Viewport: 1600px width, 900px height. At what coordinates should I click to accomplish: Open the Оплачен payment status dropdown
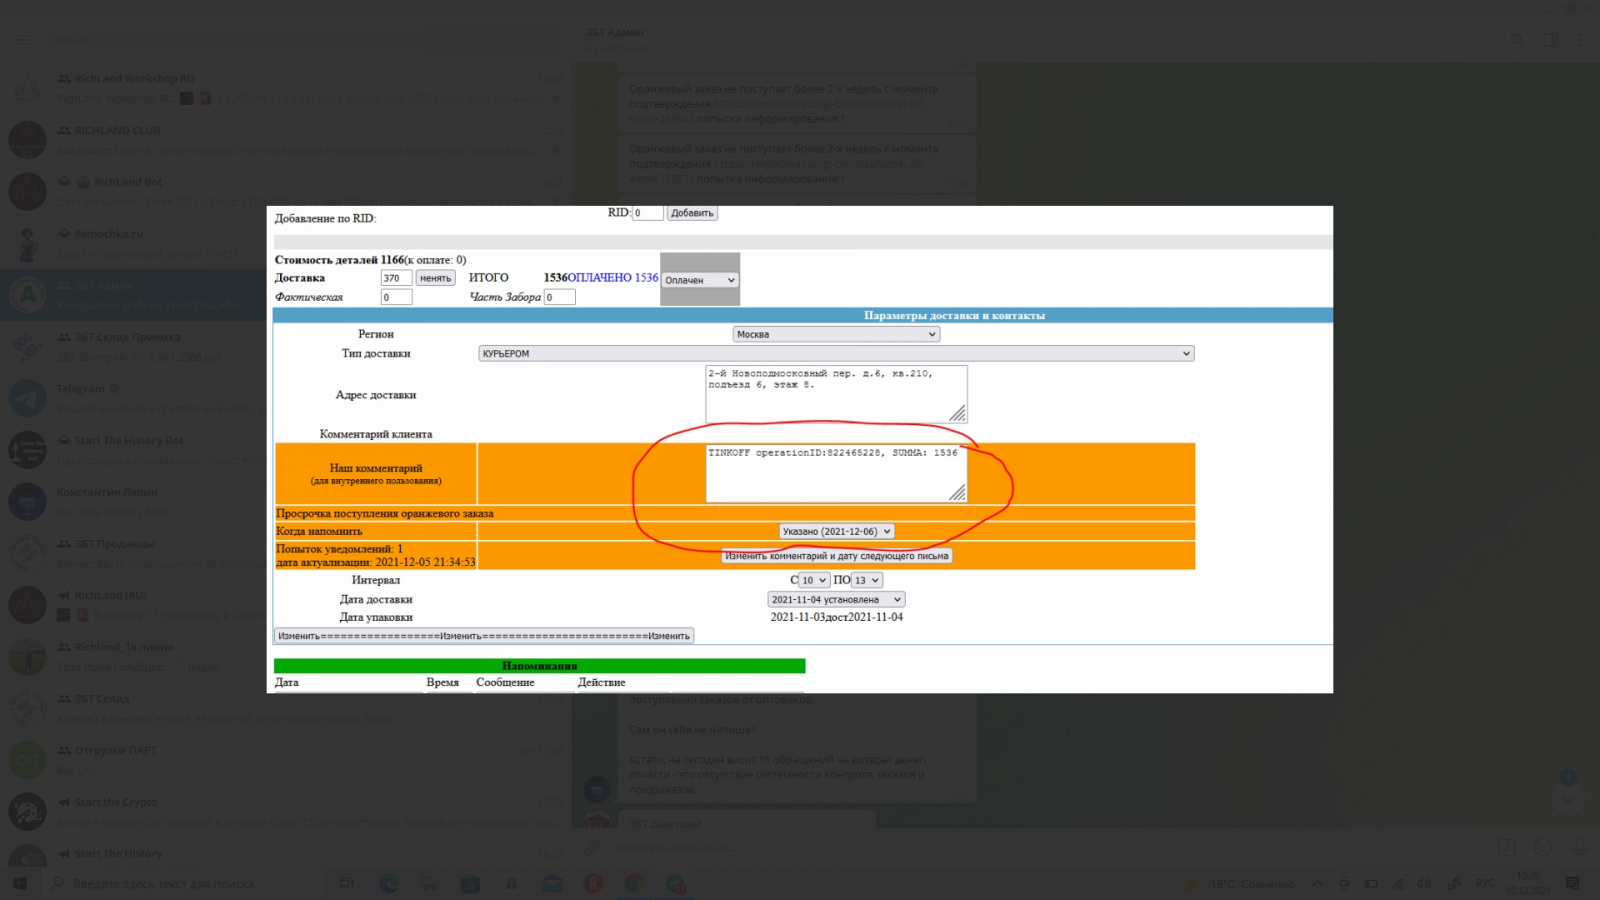(x=700, y=280)
